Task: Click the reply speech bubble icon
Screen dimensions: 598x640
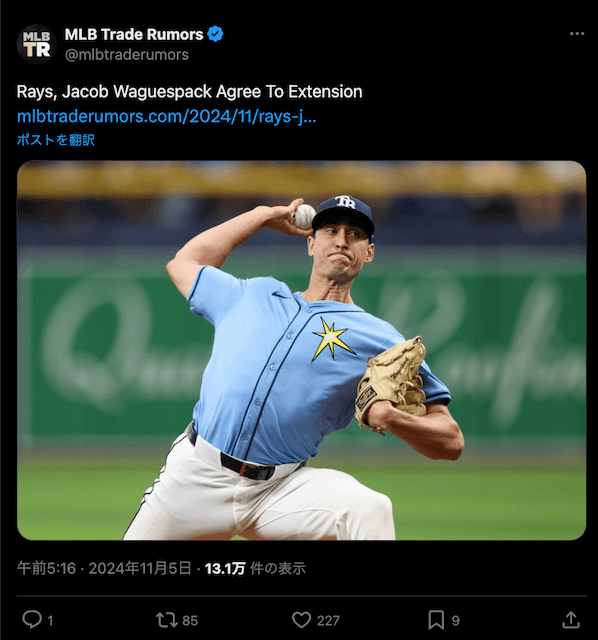Action: coord(31,620)
